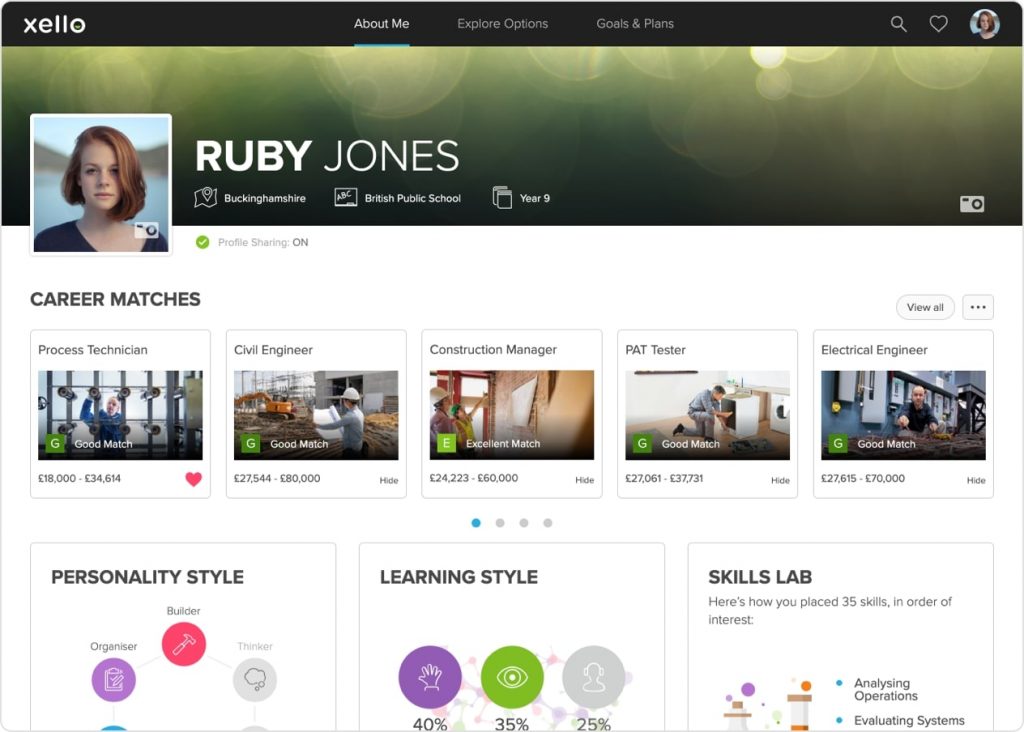Unfavorite Process Technician with pink heart

click(x=193, y=479)
